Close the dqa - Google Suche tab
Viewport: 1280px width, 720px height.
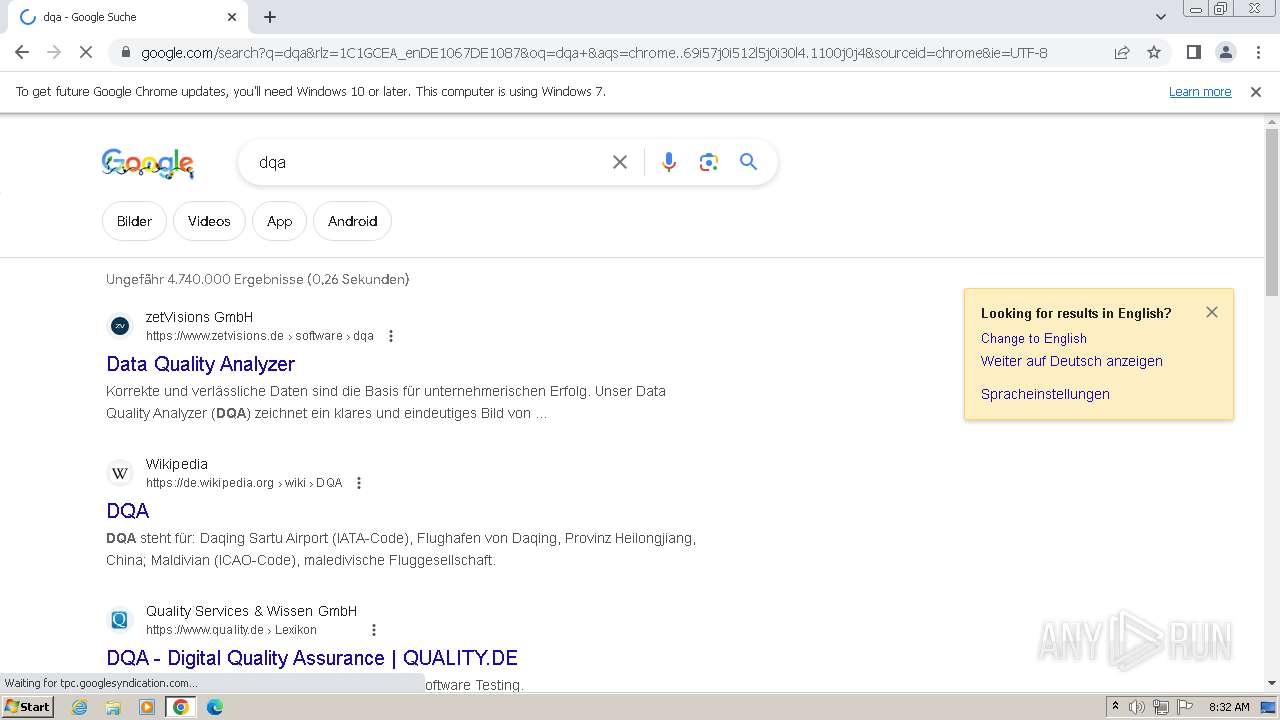click(232, 17)
